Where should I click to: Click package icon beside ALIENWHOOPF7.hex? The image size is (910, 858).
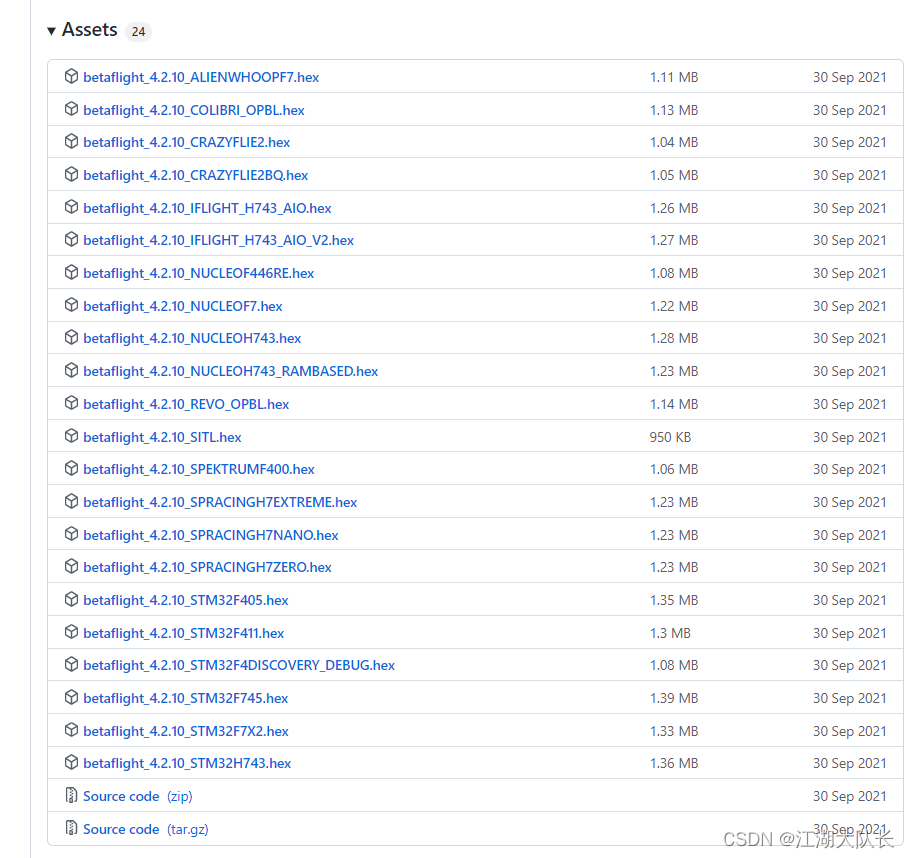pyautogui.click(x=71, y=76)
